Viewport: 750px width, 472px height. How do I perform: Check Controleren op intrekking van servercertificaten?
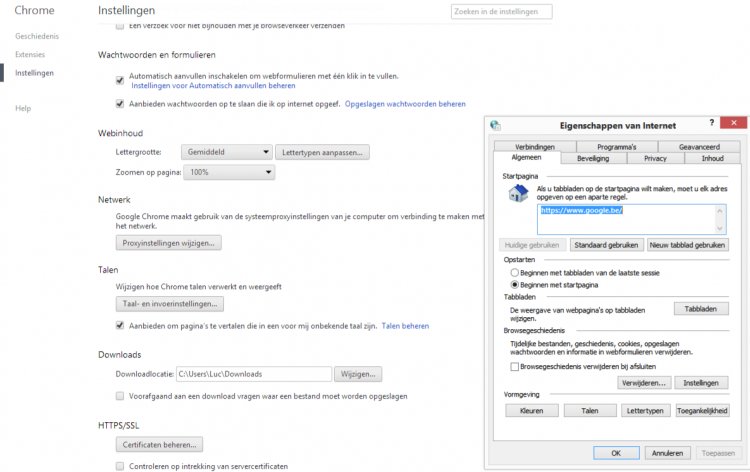coord(120,466)
